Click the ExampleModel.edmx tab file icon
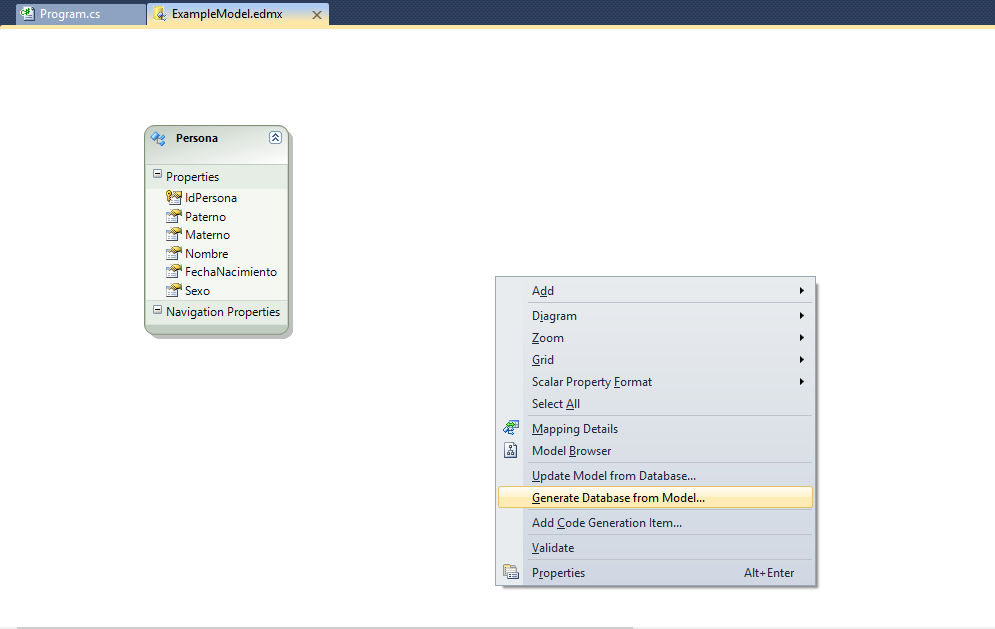Screen dimensions: 995x629 click(160, 15)
